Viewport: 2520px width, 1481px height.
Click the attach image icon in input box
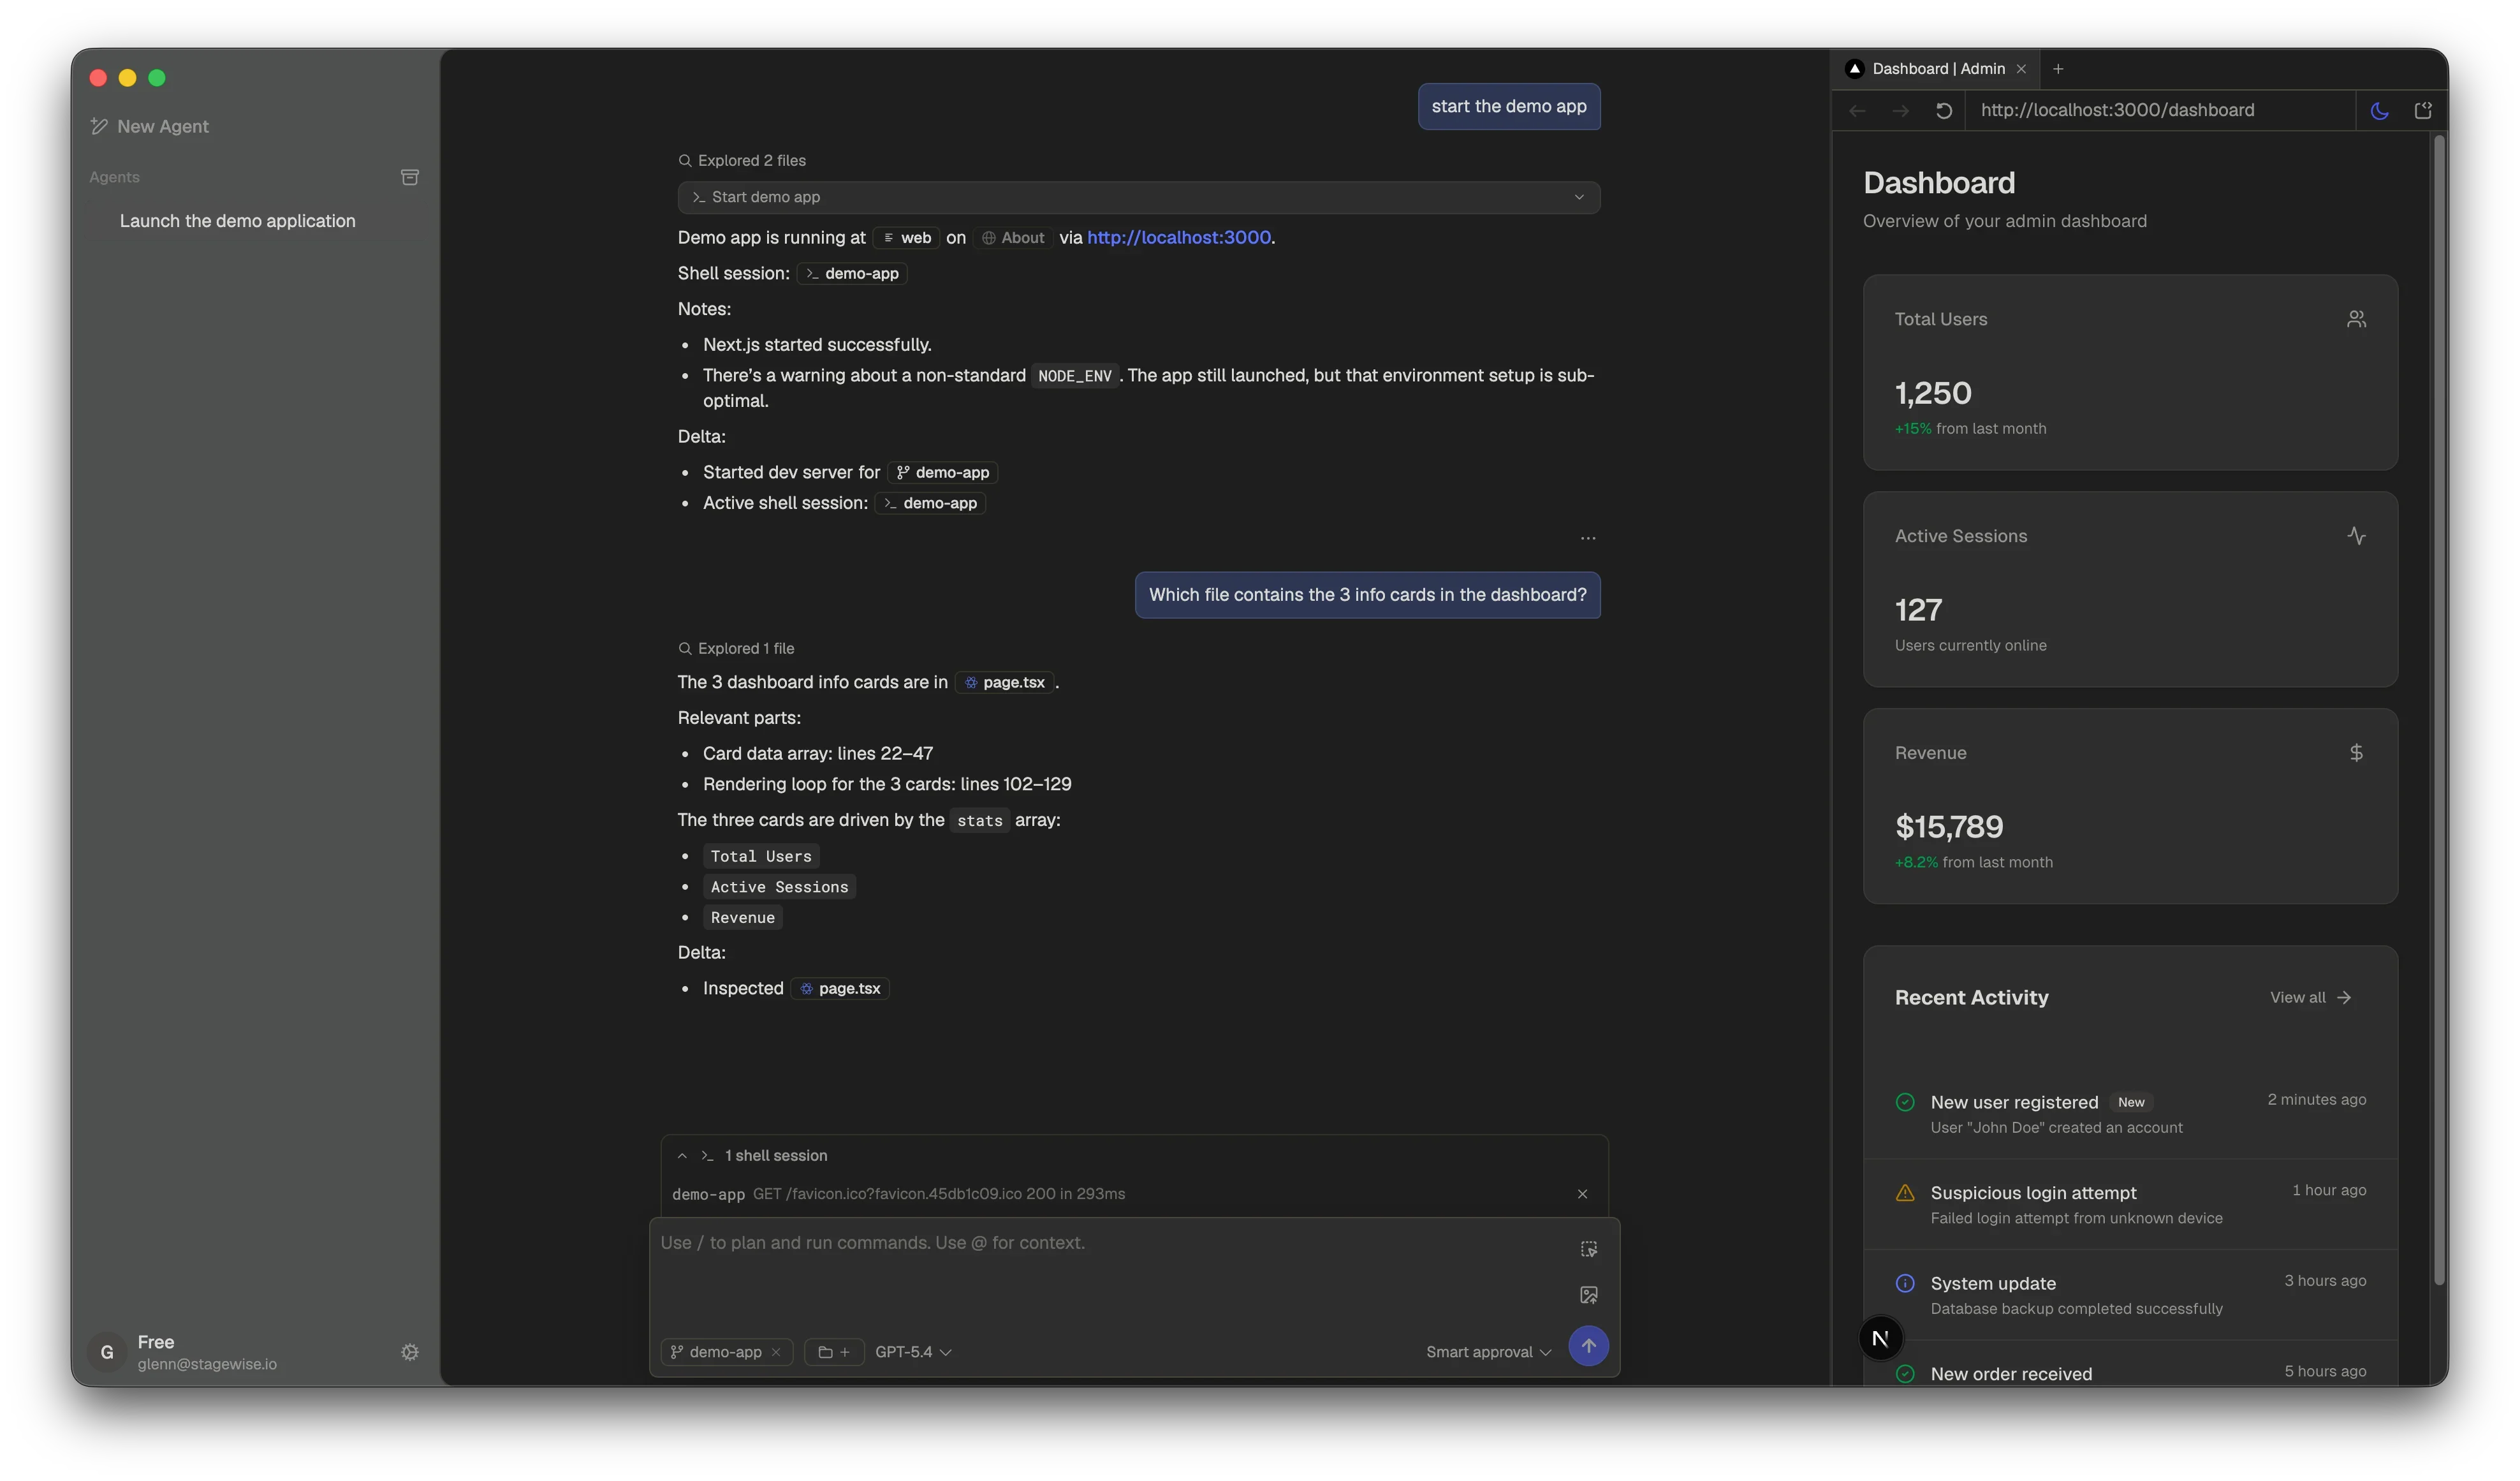coord(1588,1295)
